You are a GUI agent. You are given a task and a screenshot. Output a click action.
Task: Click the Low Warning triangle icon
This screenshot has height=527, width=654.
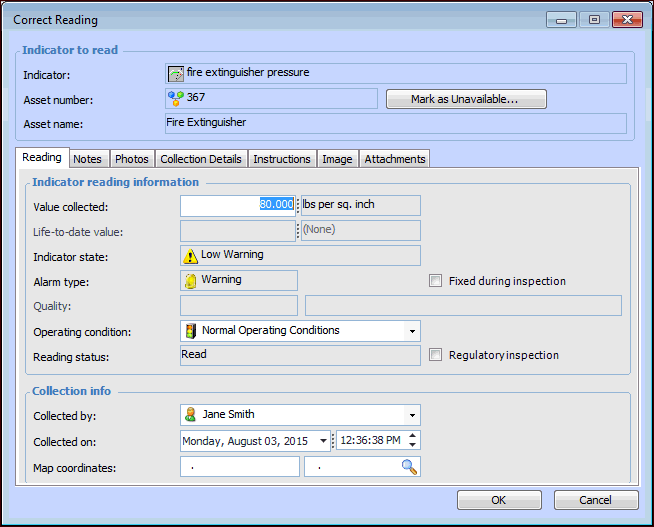point(191,256)
